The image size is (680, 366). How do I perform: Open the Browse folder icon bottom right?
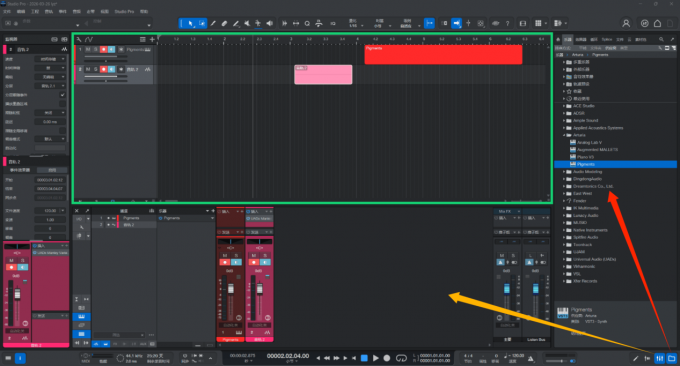point(671,358)
